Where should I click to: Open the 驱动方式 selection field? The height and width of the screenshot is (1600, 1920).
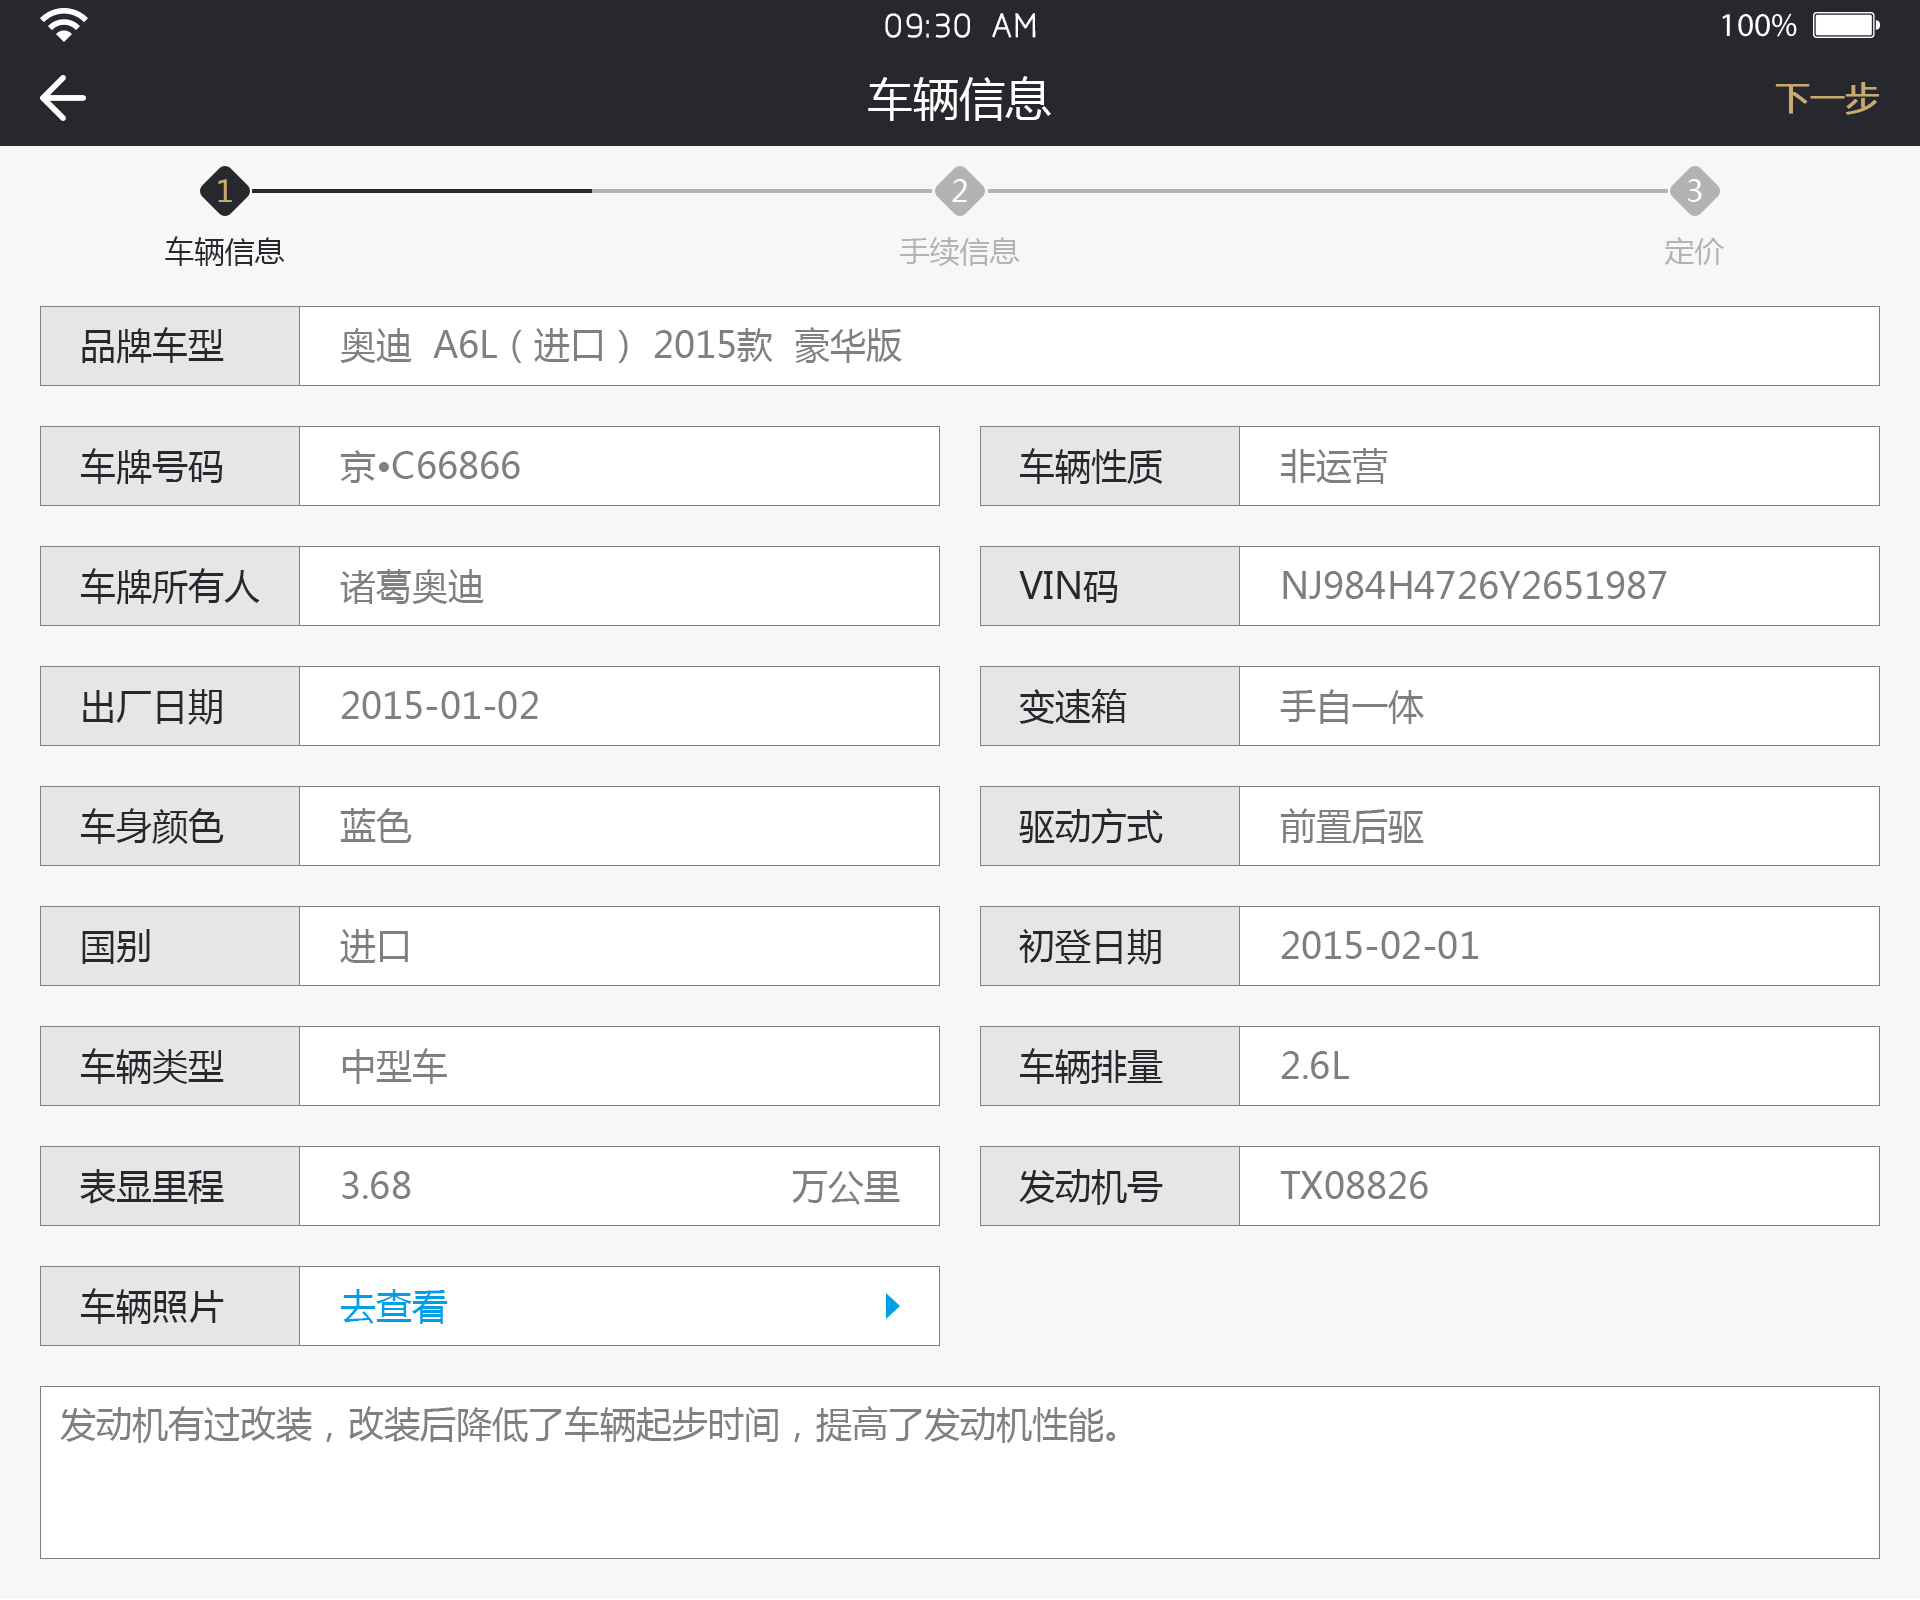[1558, 825]
